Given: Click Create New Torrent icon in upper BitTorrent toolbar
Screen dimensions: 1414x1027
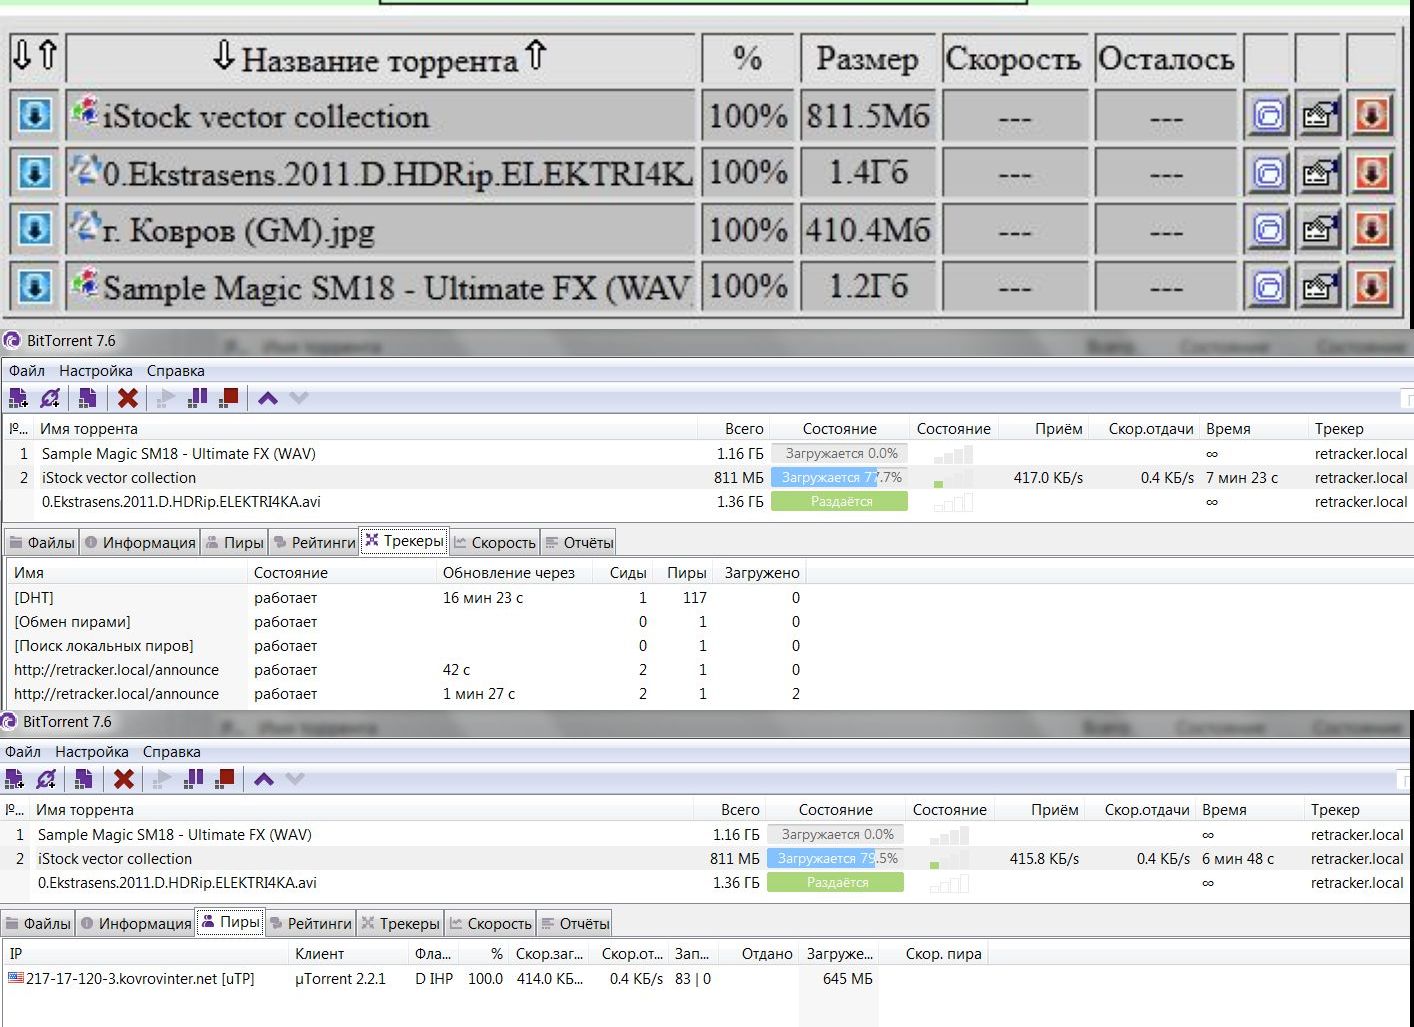Looking at the screenshot, I should pos(87,398).
